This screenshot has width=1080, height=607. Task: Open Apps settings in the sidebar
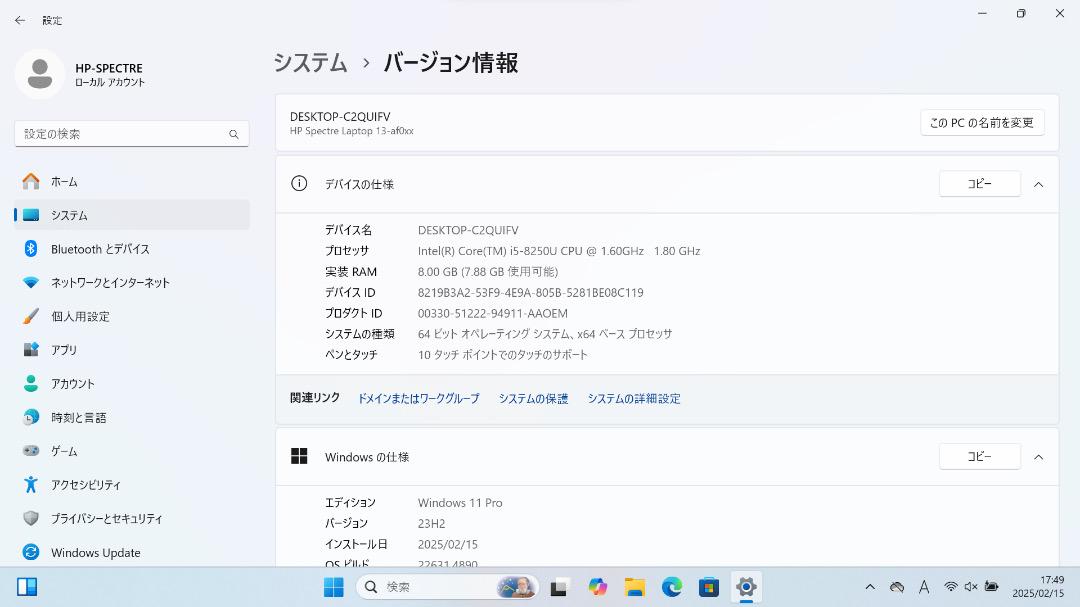tap(132, 350)
